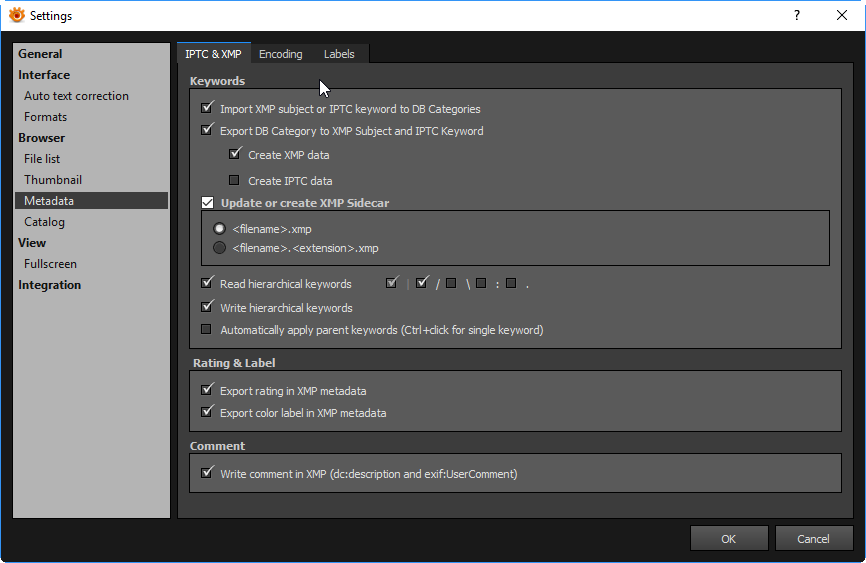Toggle the Write comment in XMP checkbox
Viewport: 866px width, 563px height.
208,474
